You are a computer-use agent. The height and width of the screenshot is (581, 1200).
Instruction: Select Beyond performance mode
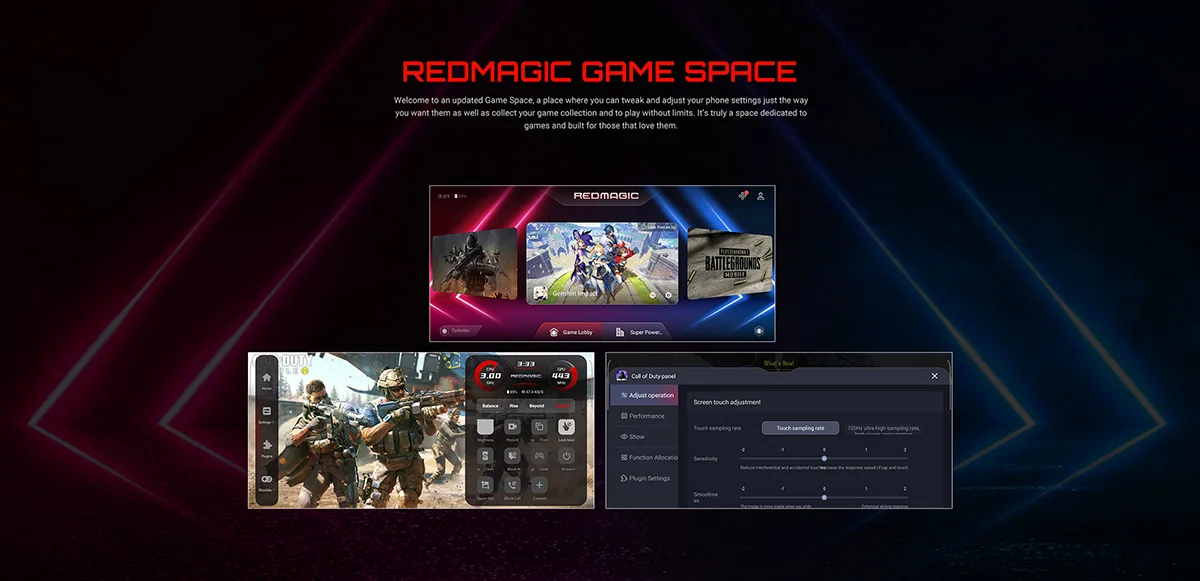(537, 406)
